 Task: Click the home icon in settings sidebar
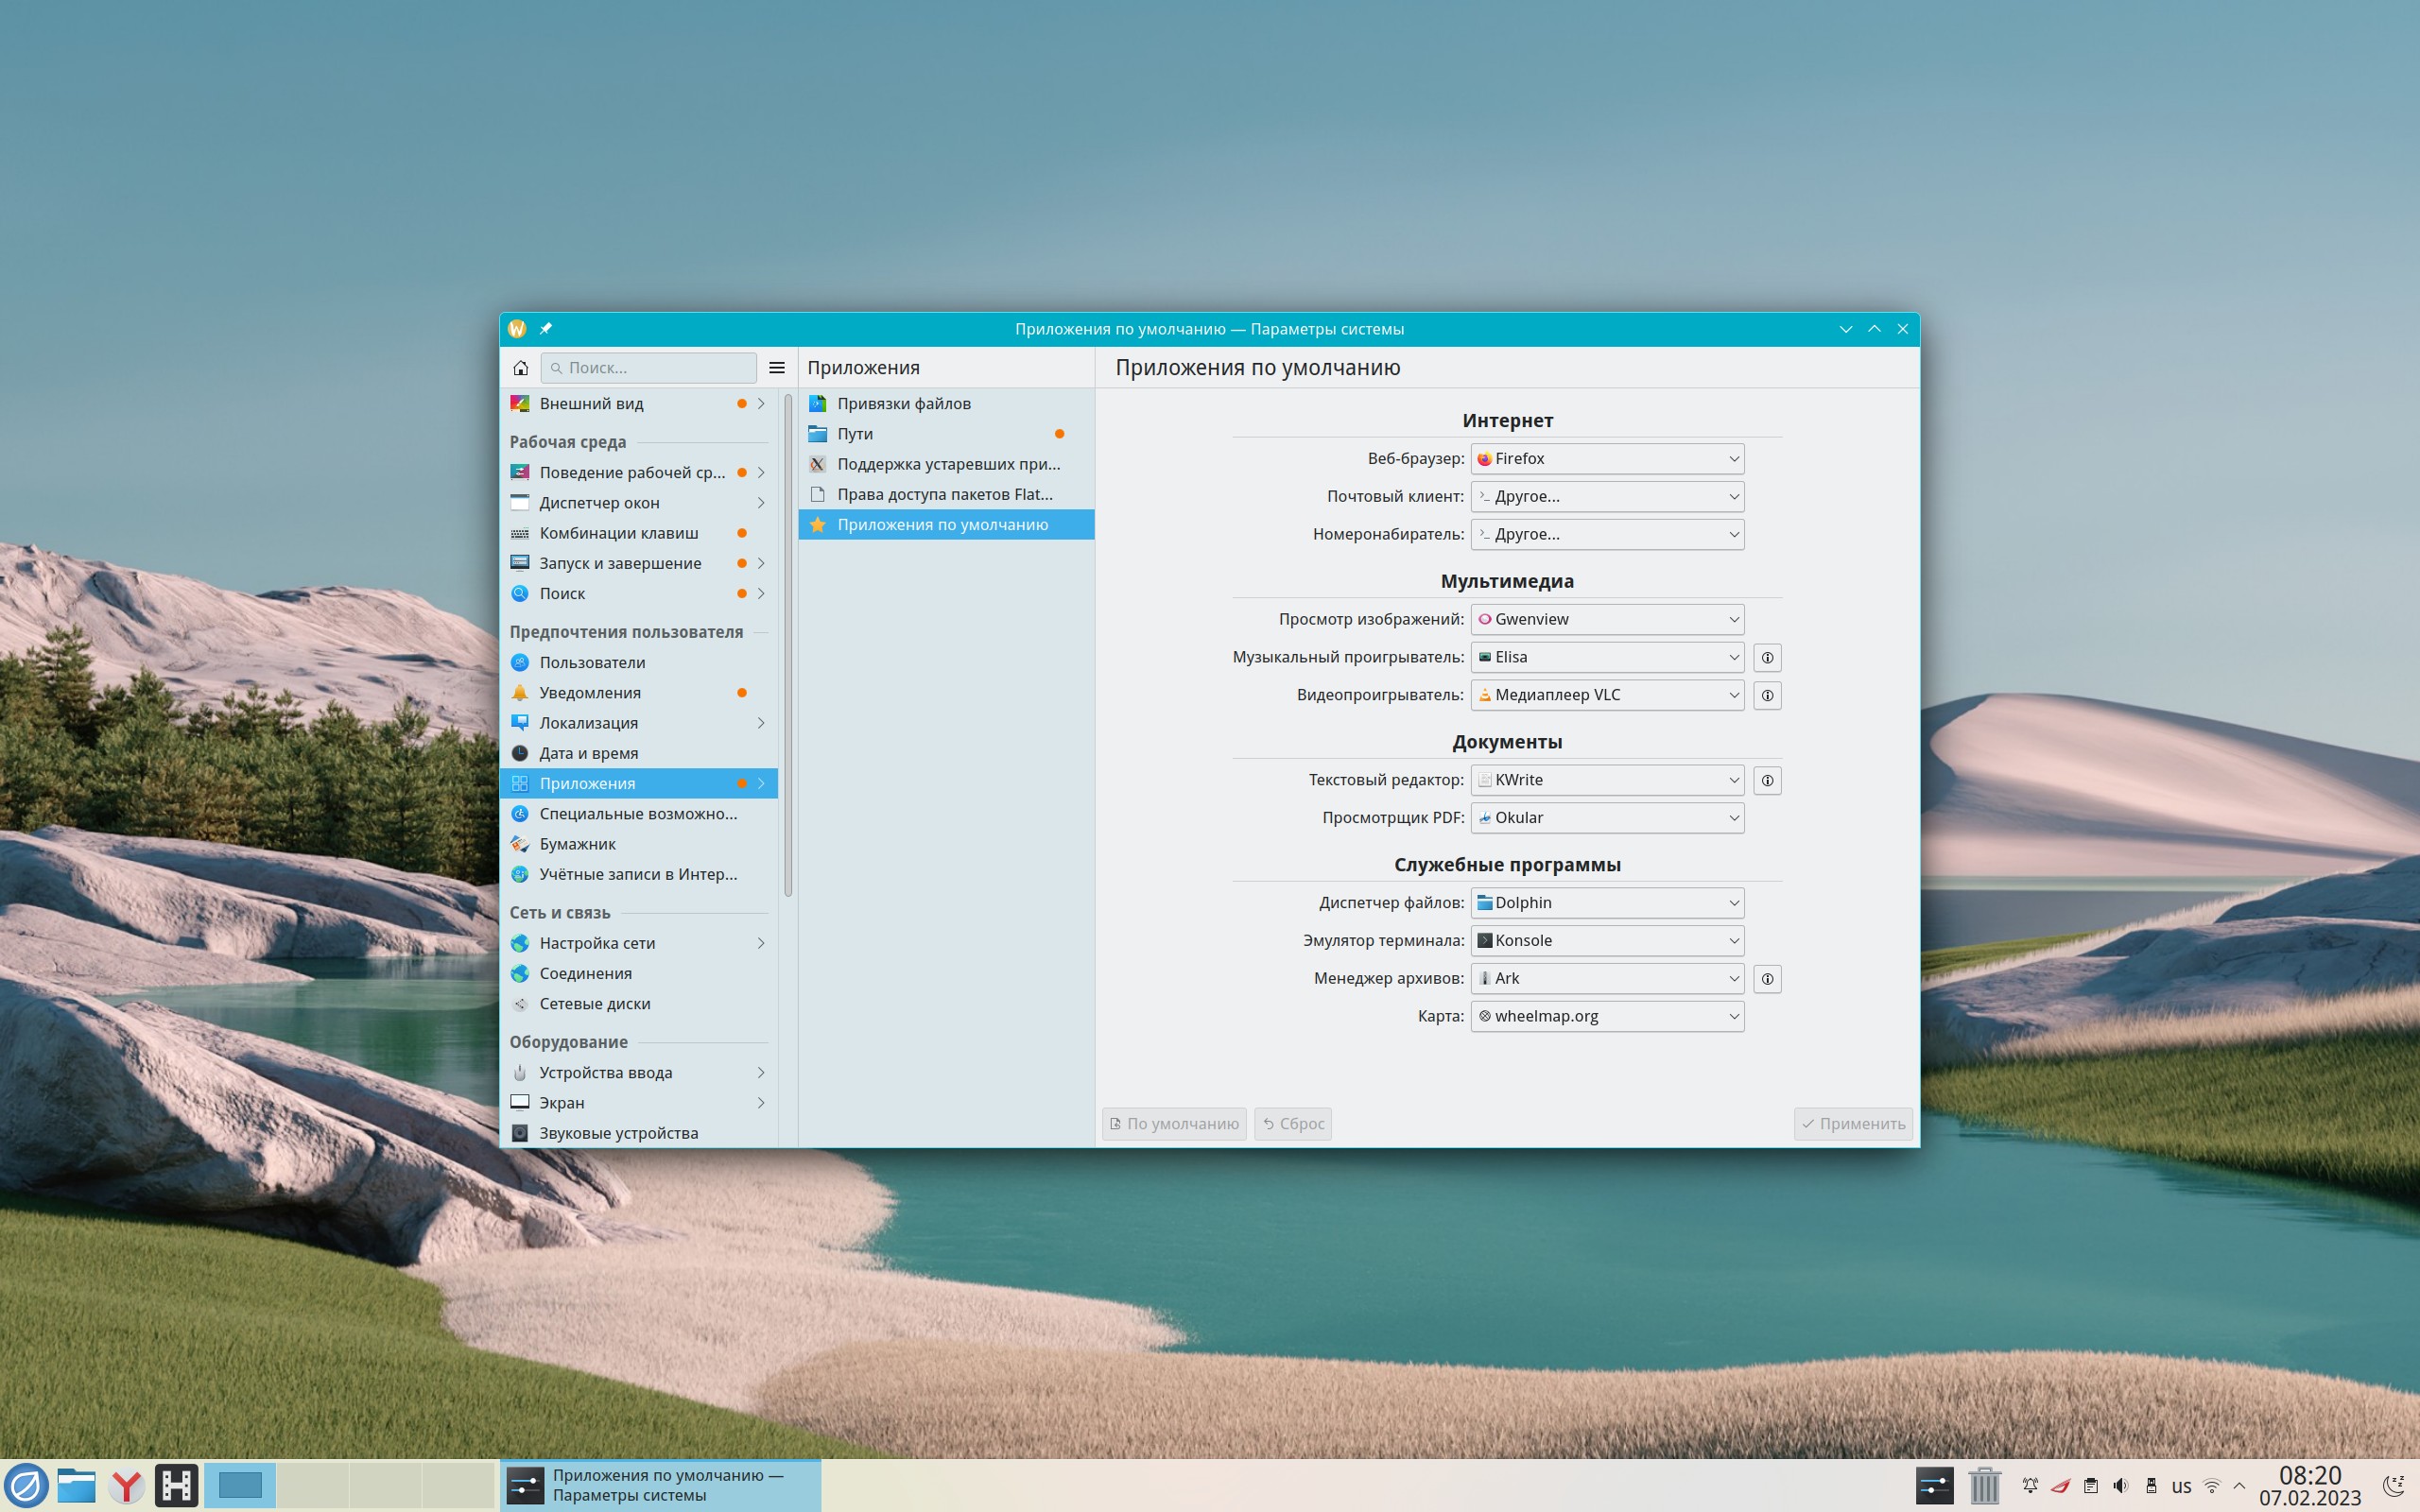tap(520, 368)
